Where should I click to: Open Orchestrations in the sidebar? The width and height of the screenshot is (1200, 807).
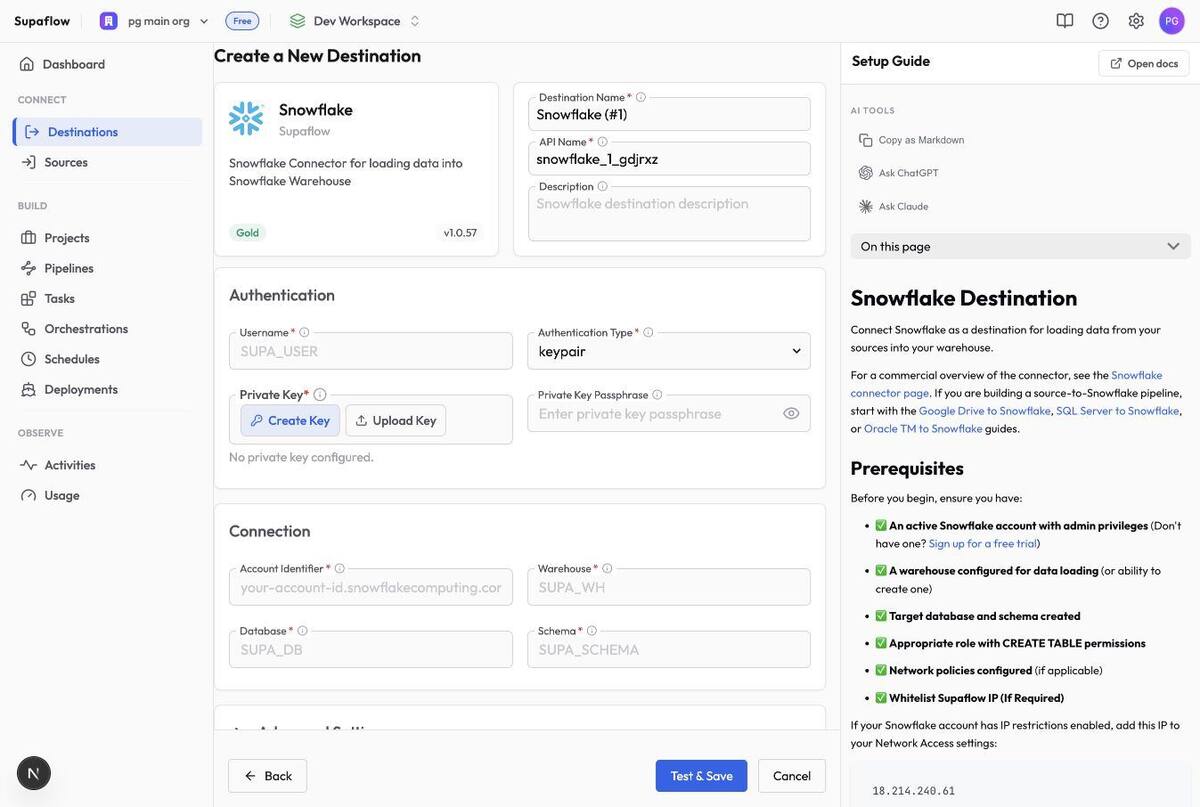pos(107,329)
